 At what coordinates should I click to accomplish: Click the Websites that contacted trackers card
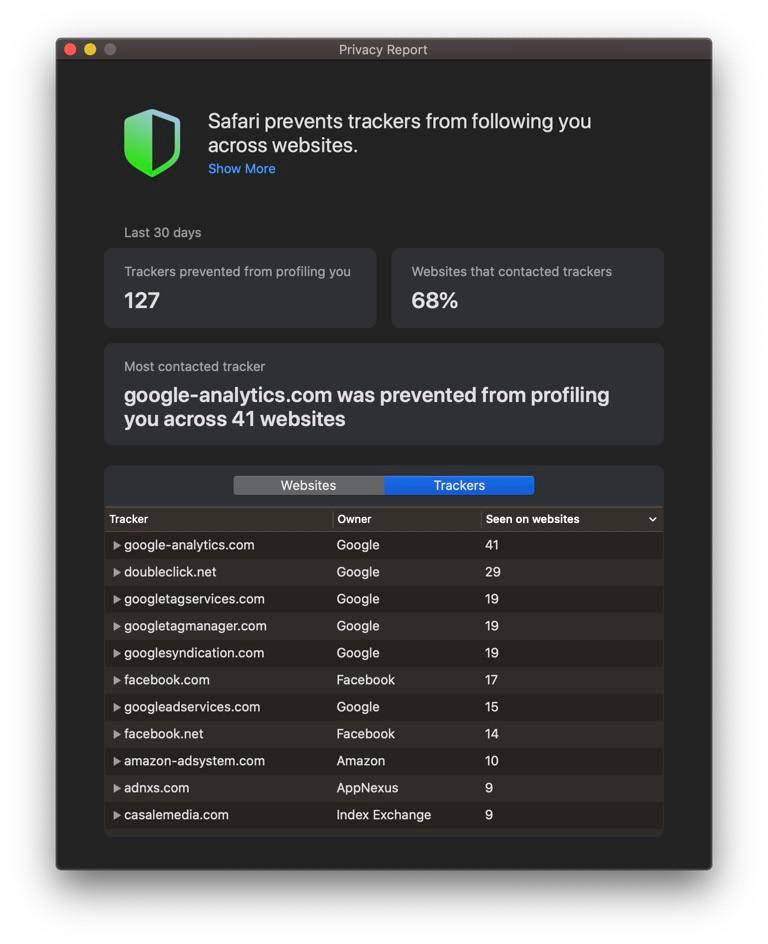tap(527, 288)
